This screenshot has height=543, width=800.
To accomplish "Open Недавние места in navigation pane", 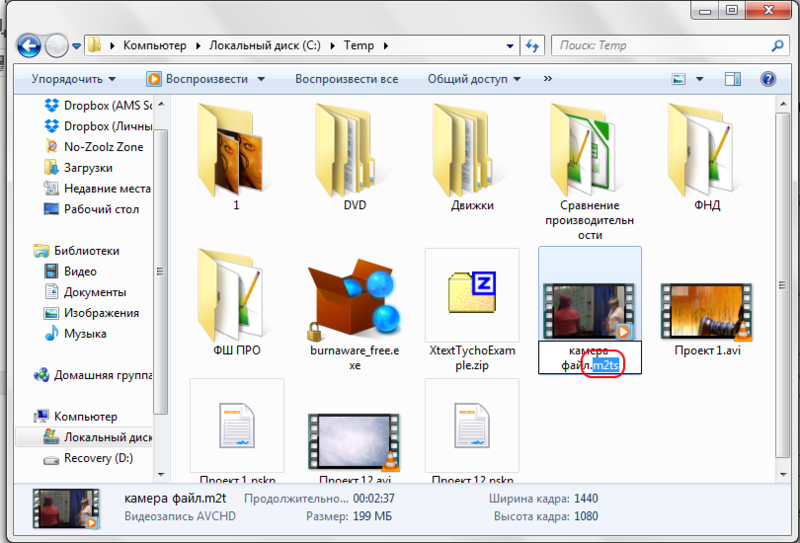I will tap(97, 189).
